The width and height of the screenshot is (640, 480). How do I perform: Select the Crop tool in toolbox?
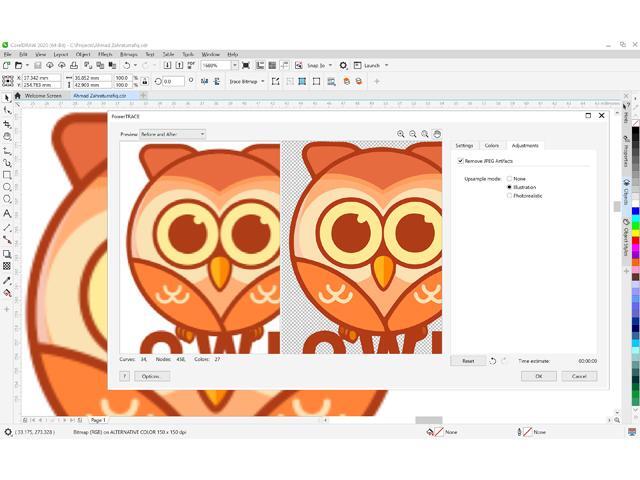coord(7,123)
